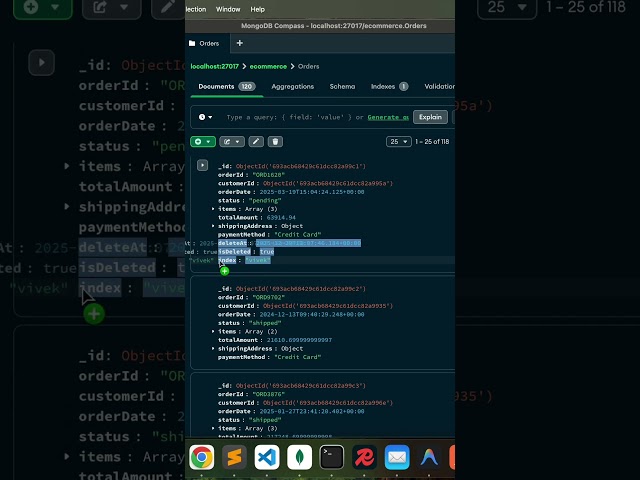This screenshot has height=480, width=640.
Task: Open the Window menu
Action: [228, 9]
